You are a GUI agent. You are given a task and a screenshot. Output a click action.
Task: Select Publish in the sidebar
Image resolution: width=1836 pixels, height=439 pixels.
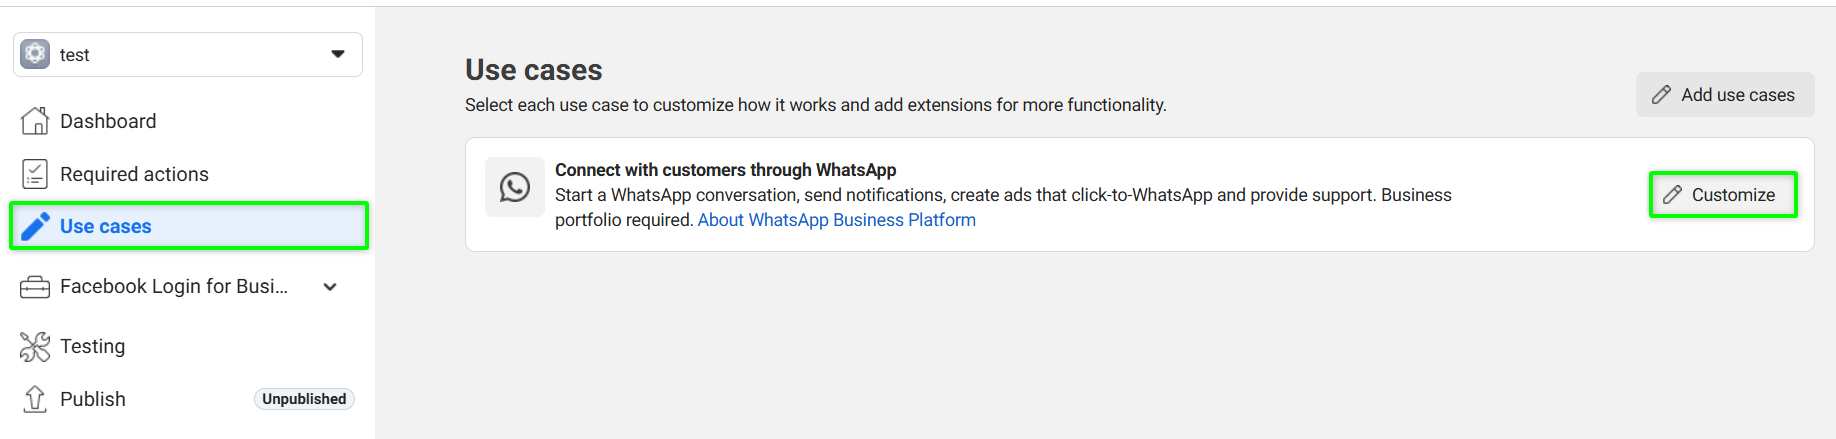point(93,399)
